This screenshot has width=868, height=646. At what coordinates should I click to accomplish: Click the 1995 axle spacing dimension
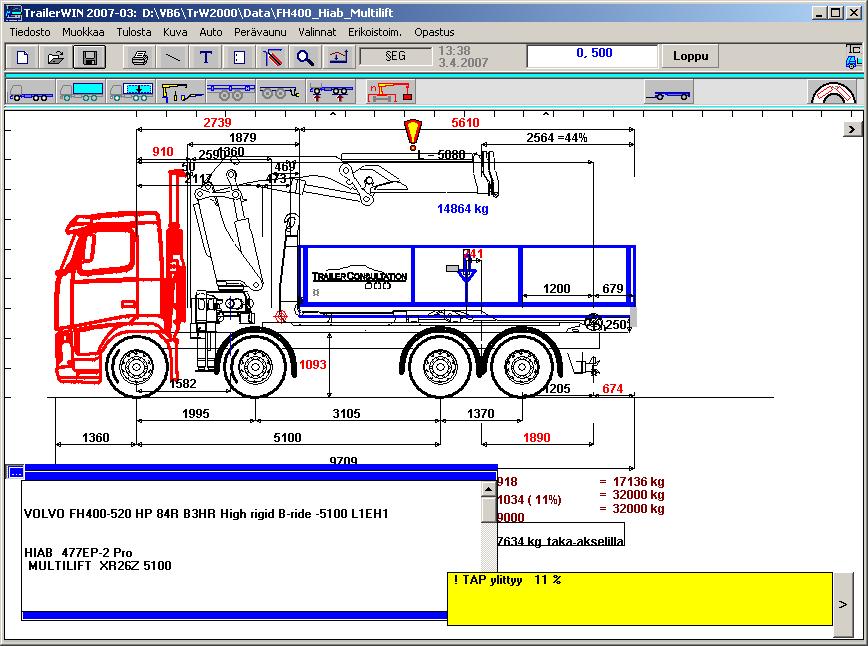point(196,414)
